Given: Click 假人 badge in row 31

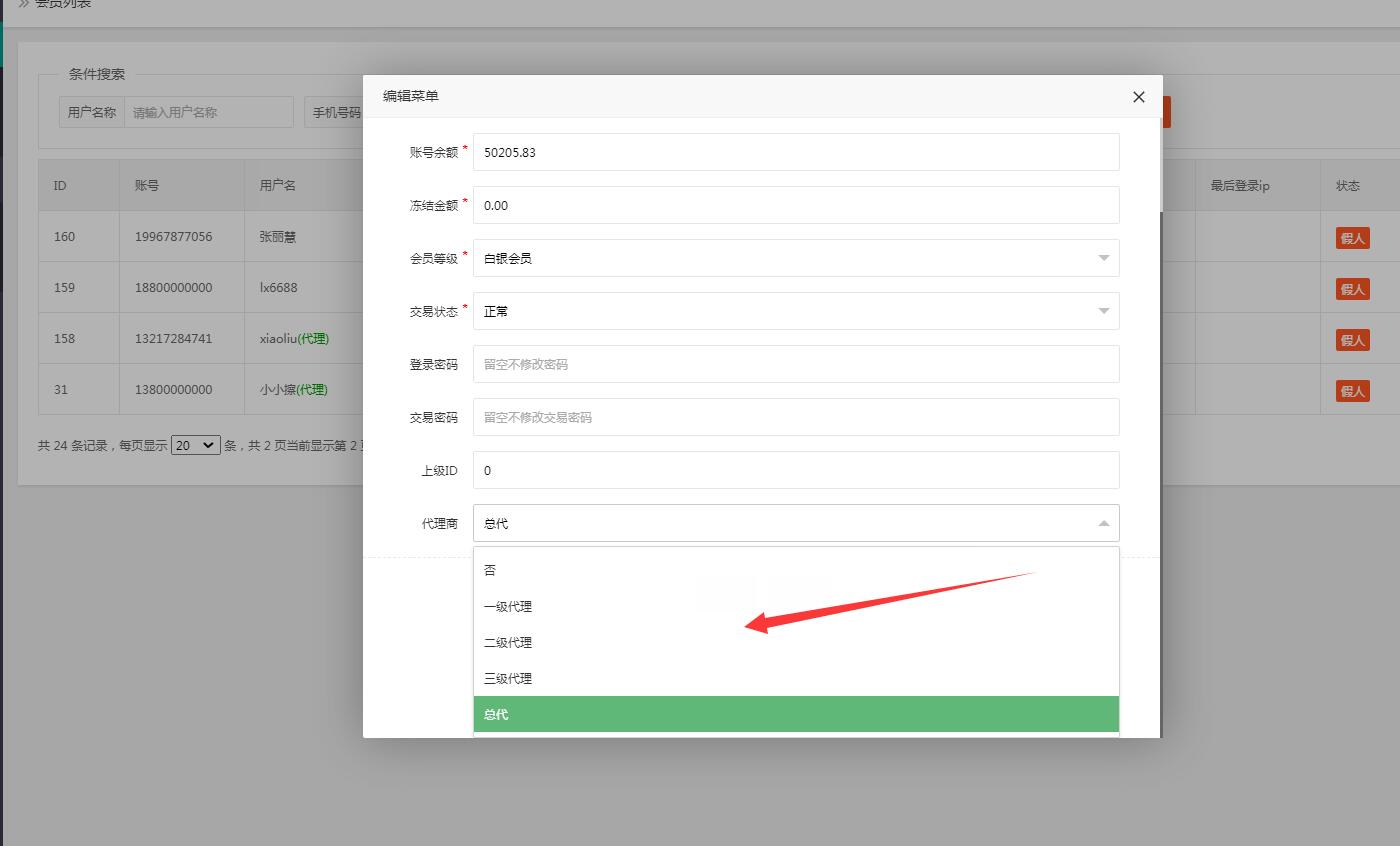Looking at the screenshot, I should pos(1352,391).
